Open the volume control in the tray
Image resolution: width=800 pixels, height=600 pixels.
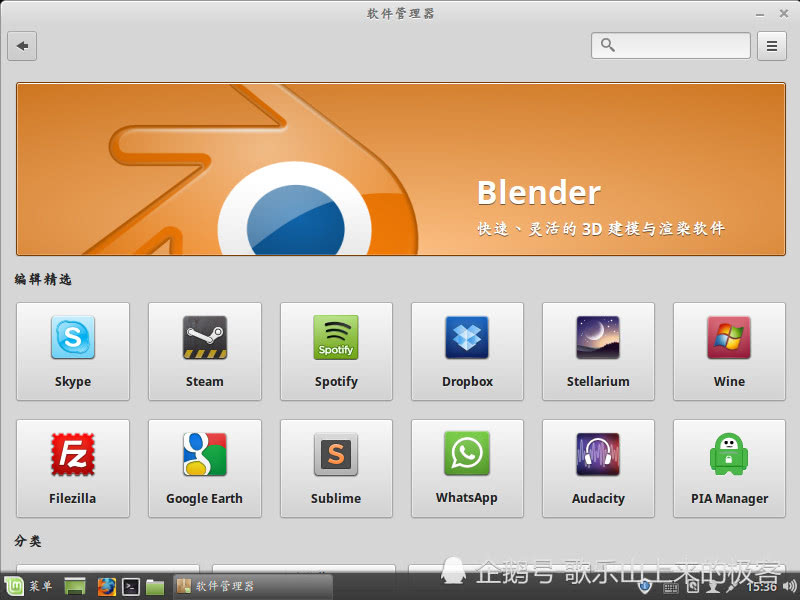coord(790,586)
